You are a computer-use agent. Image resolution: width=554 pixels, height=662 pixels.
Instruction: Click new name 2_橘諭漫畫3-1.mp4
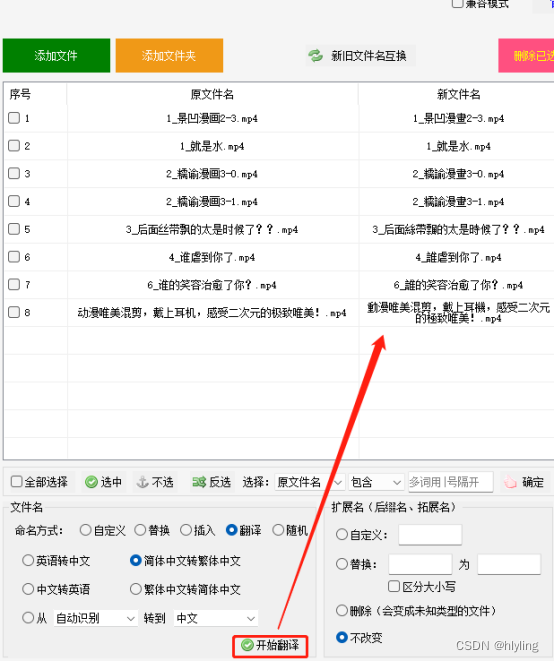458,202
